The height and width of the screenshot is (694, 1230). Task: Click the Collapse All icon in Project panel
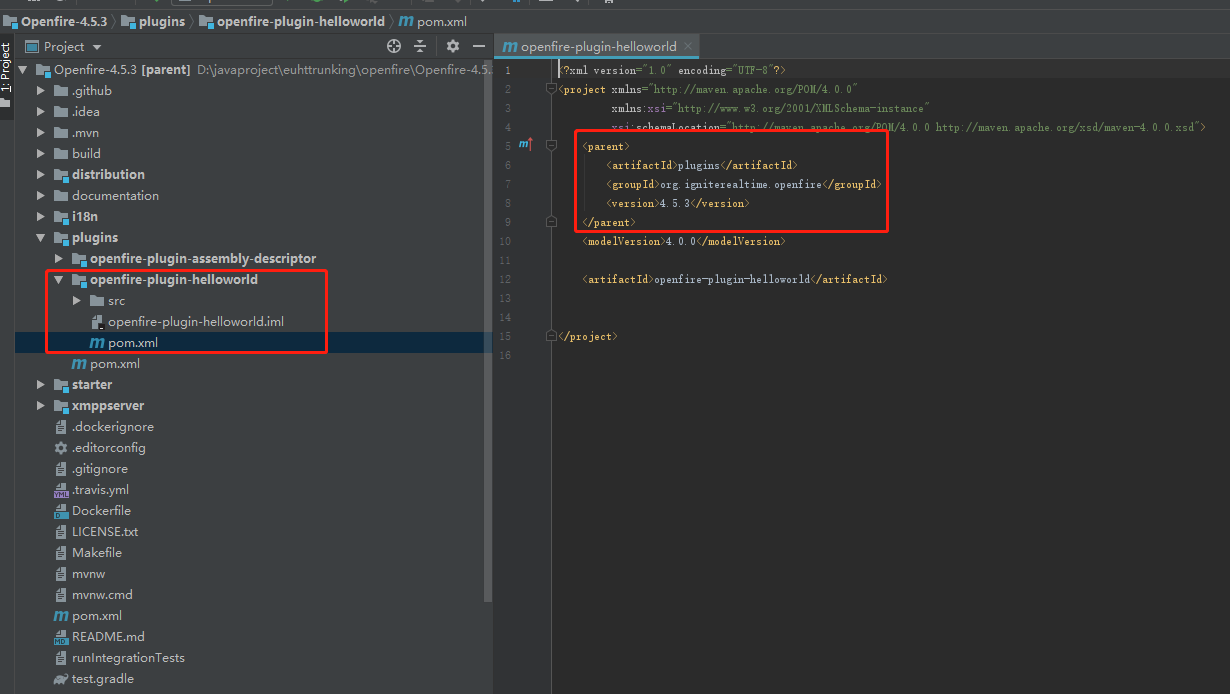[420, 46]
